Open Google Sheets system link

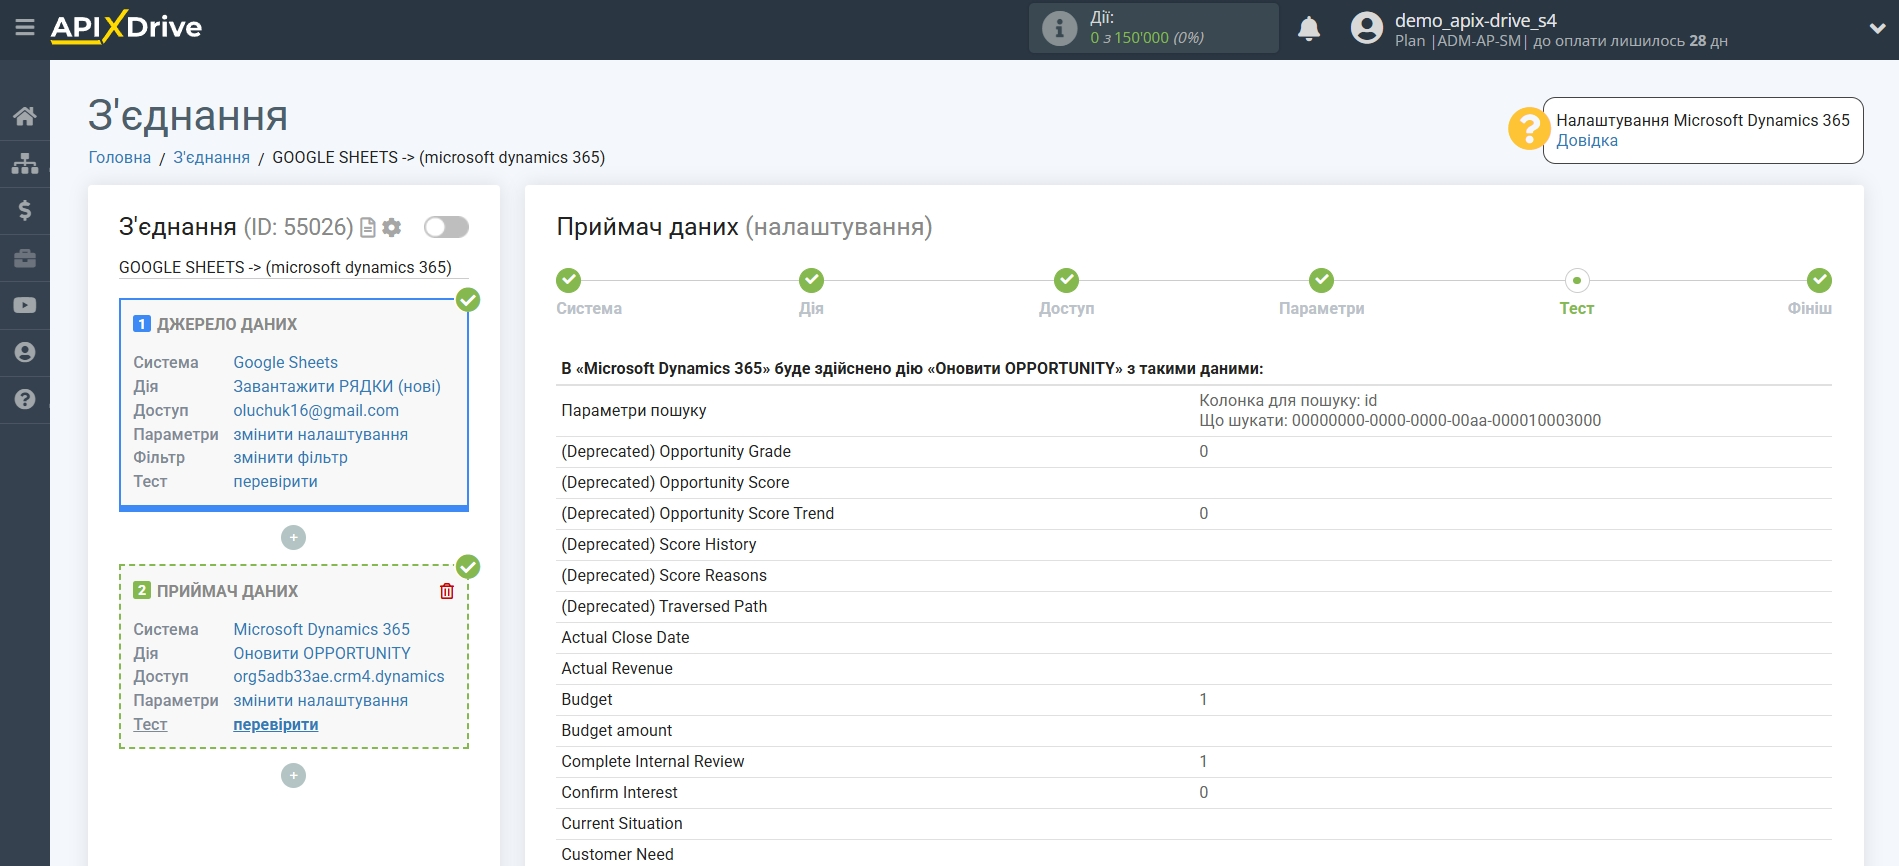click(x=286, y=362)
